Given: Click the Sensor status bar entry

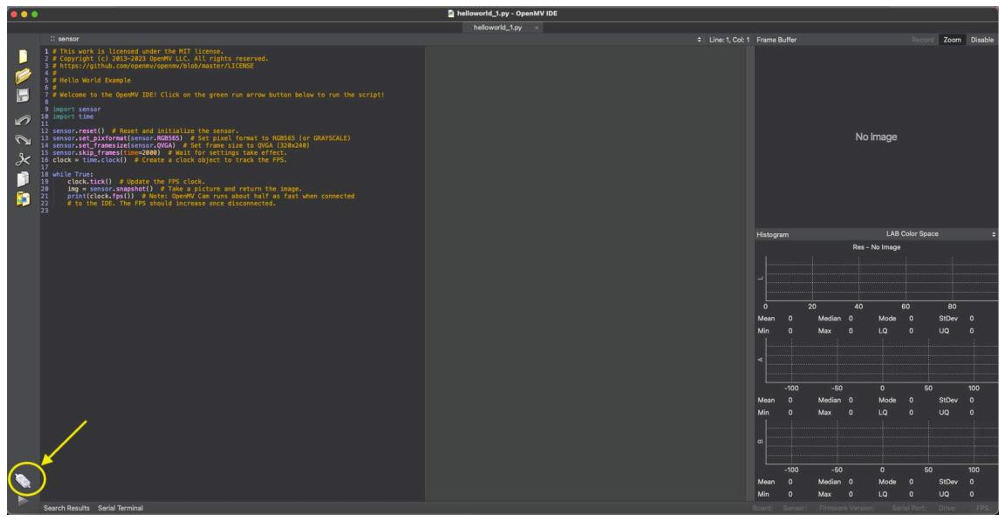Looking at the screenshot, I should (794, 508).
